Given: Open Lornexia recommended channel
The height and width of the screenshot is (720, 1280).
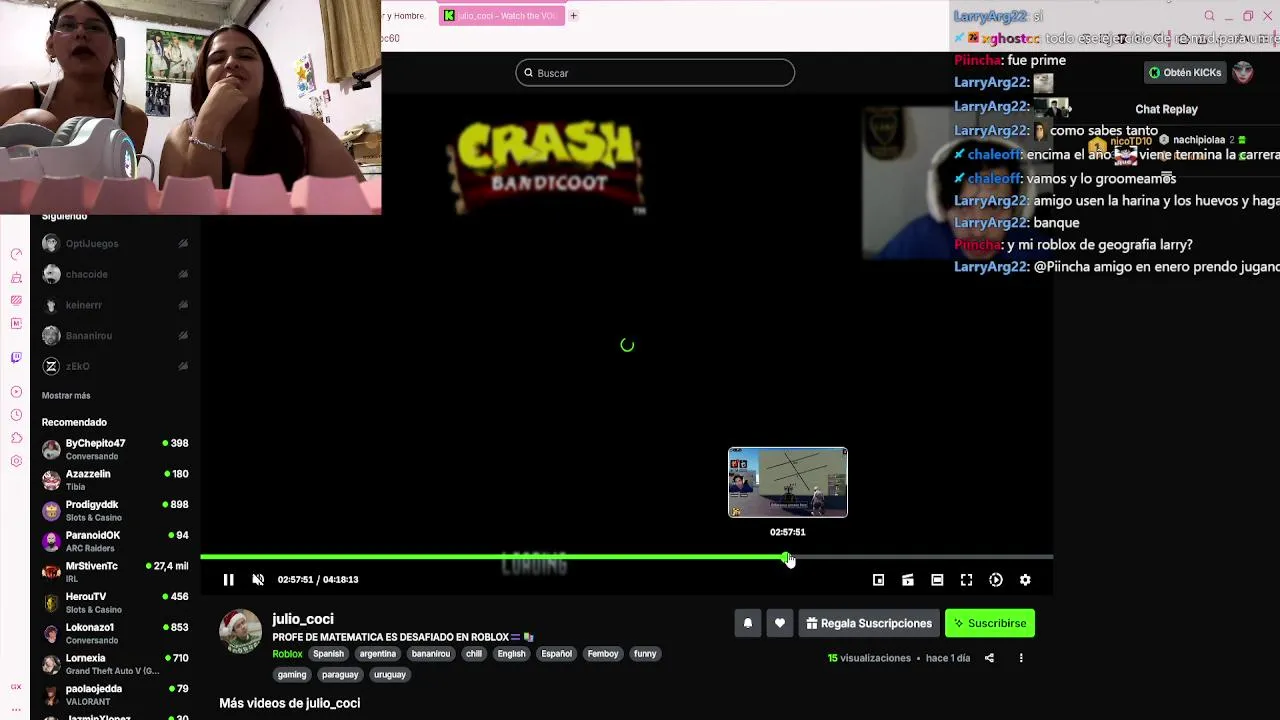Looking at the screenshot, I should click(115, 664).
